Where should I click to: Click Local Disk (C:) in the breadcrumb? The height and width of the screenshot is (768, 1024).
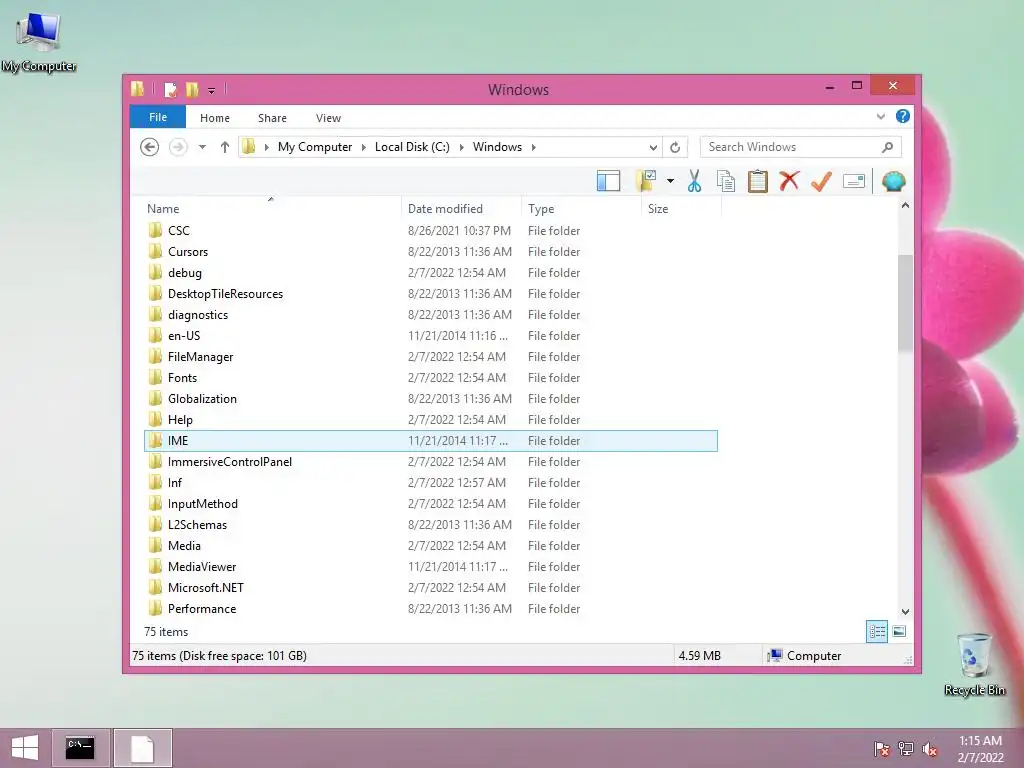(x=412, y=147)
